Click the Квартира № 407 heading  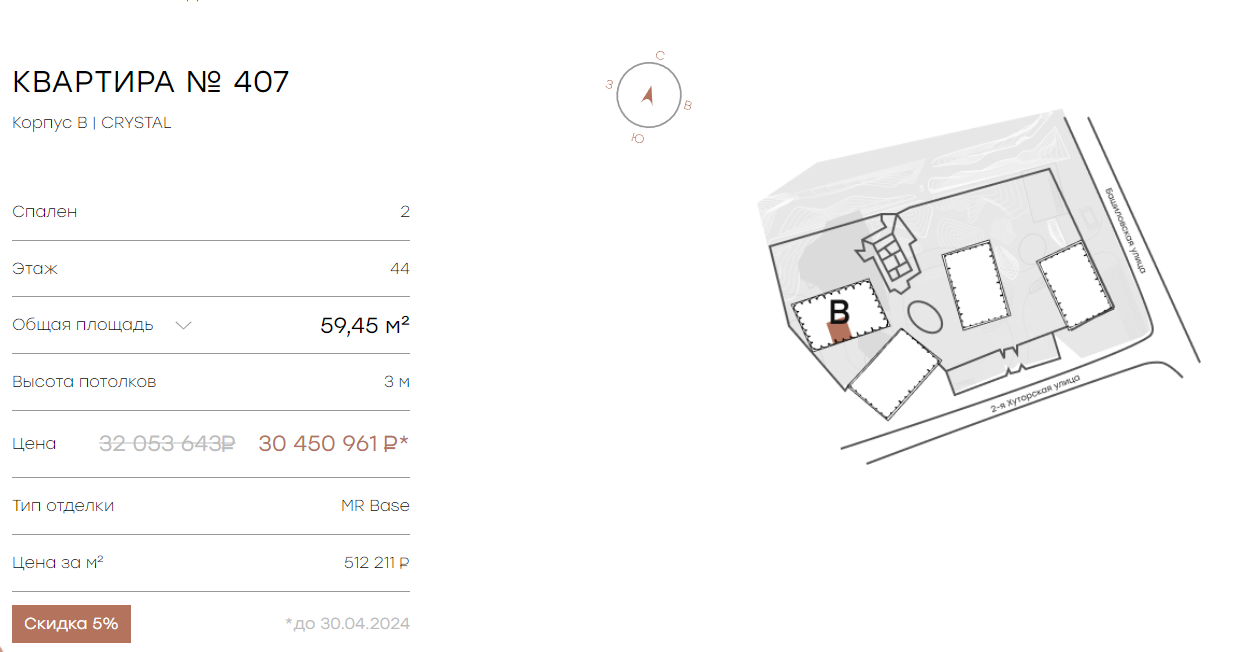click(x=151, y=82)
